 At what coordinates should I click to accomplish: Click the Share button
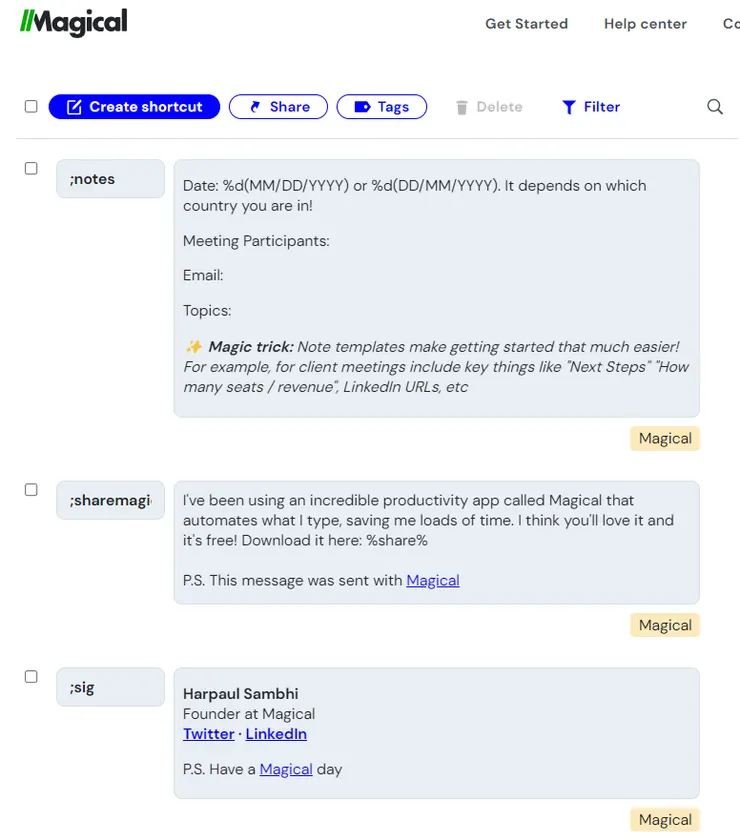278,107
